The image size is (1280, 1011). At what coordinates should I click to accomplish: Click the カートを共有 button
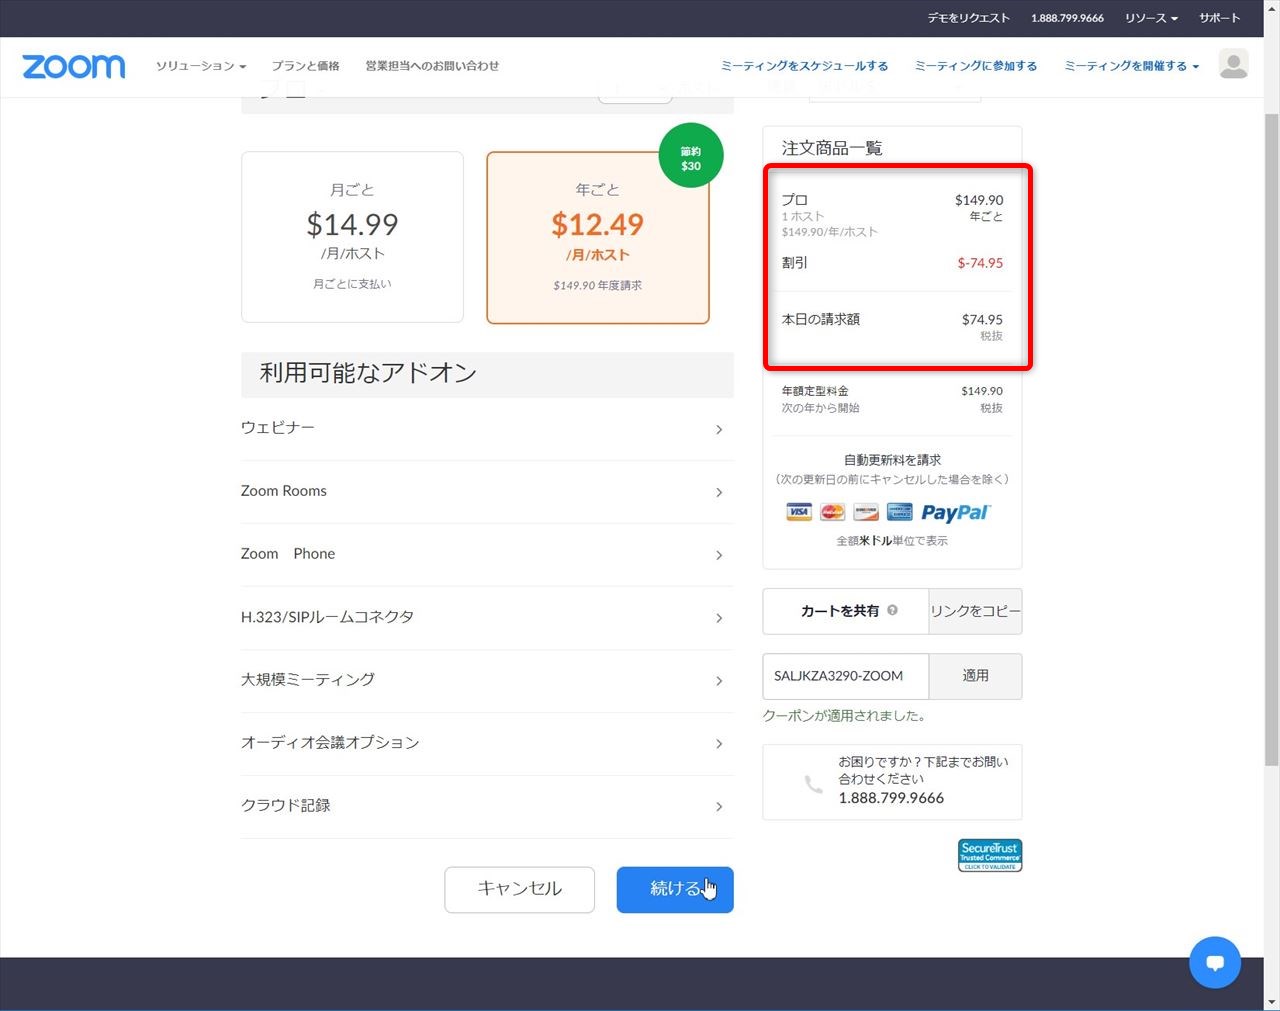846,611
